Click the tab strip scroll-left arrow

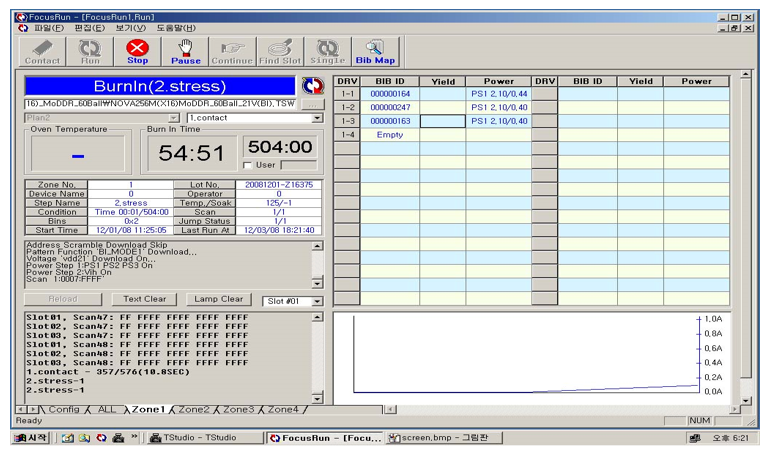point(21,409)
